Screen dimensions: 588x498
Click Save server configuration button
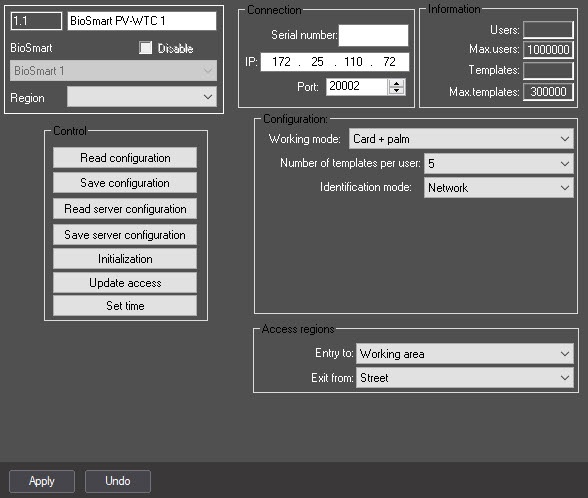coord(125,235)
